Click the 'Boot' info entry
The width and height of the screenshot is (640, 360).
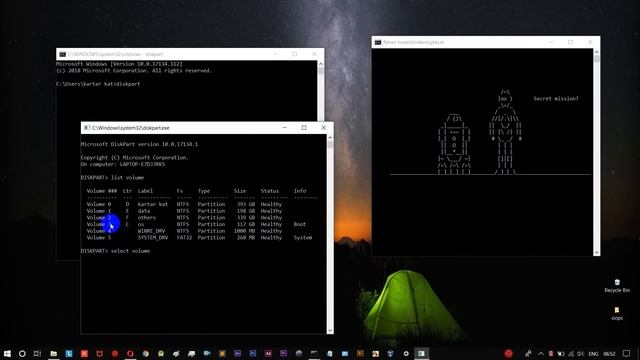click(x=300, y=224)
